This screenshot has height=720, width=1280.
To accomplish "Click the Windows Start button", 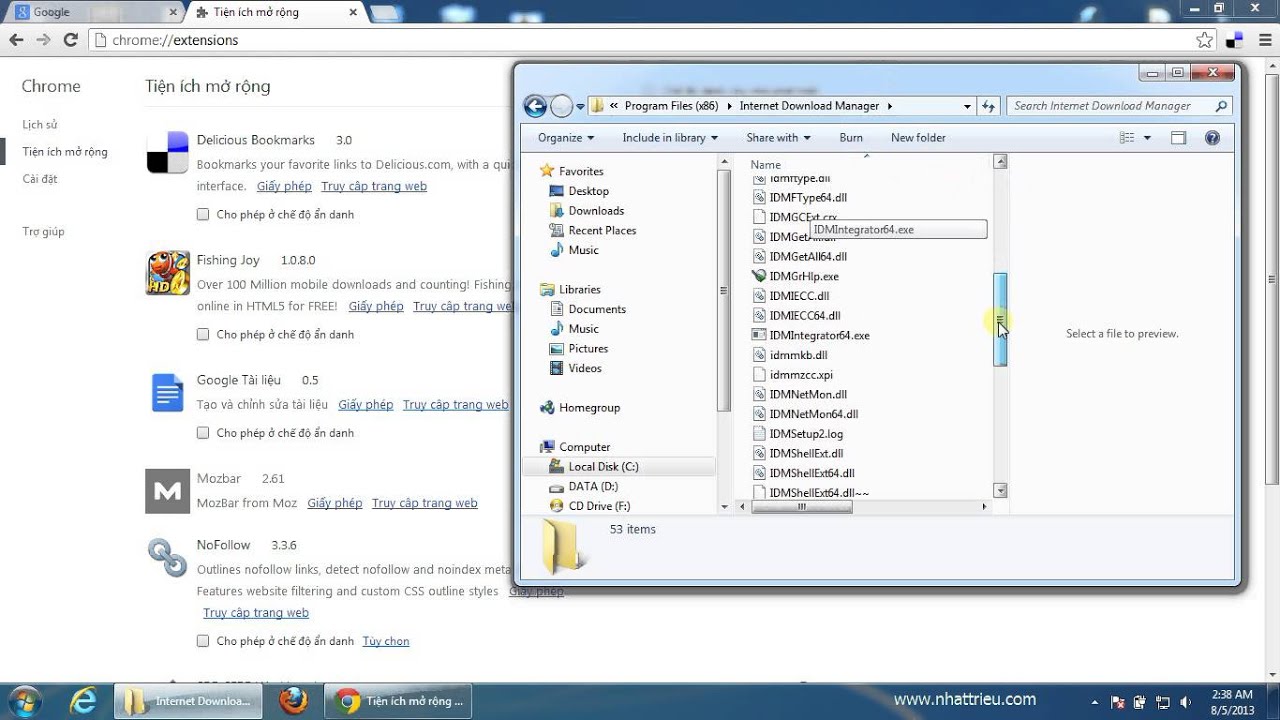I will [x=24, y=700].
